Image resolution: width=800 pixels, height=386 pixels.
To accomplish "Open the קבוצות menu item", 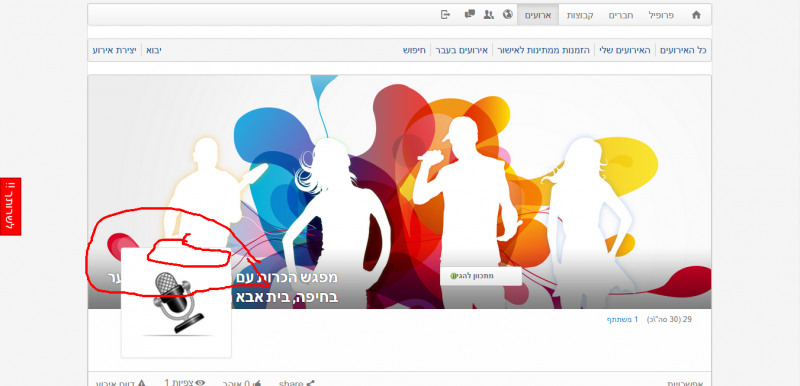I will point(580,15).
